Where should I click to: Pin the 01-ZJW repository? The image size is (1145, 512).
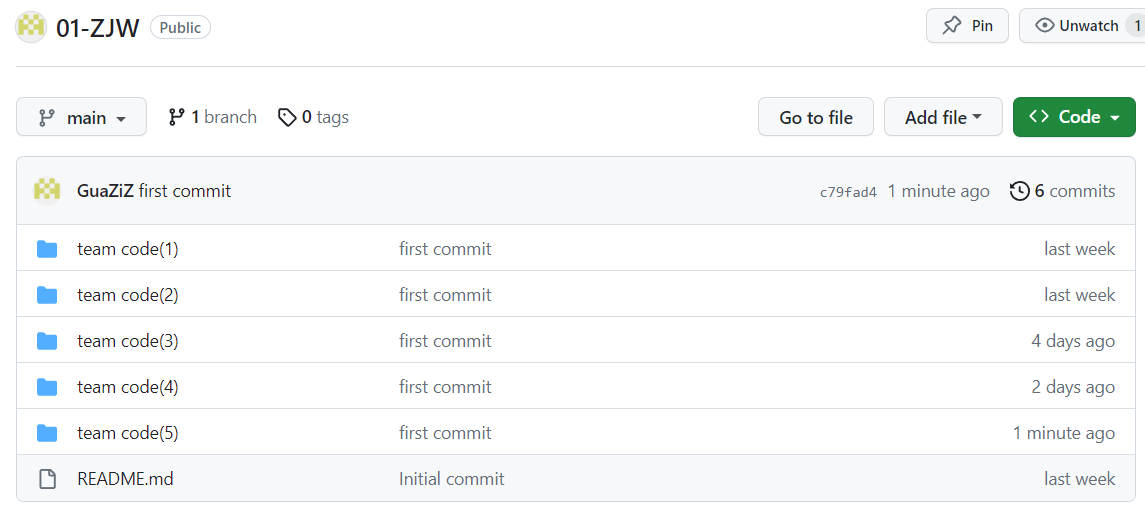tap(968, 26)
